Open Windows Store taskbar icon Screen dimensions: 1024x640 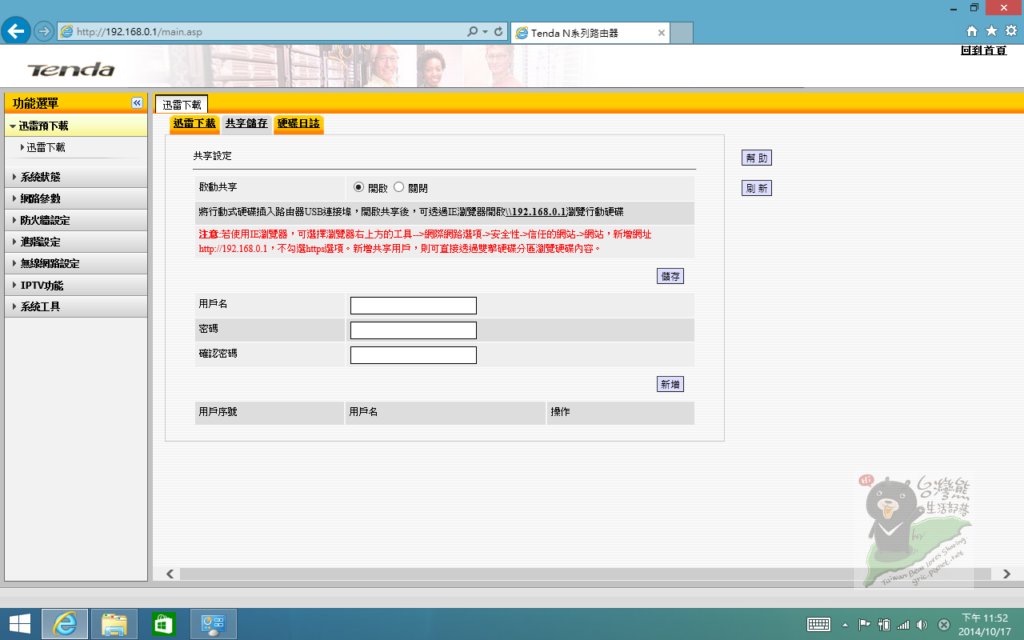tap(163, 624)
